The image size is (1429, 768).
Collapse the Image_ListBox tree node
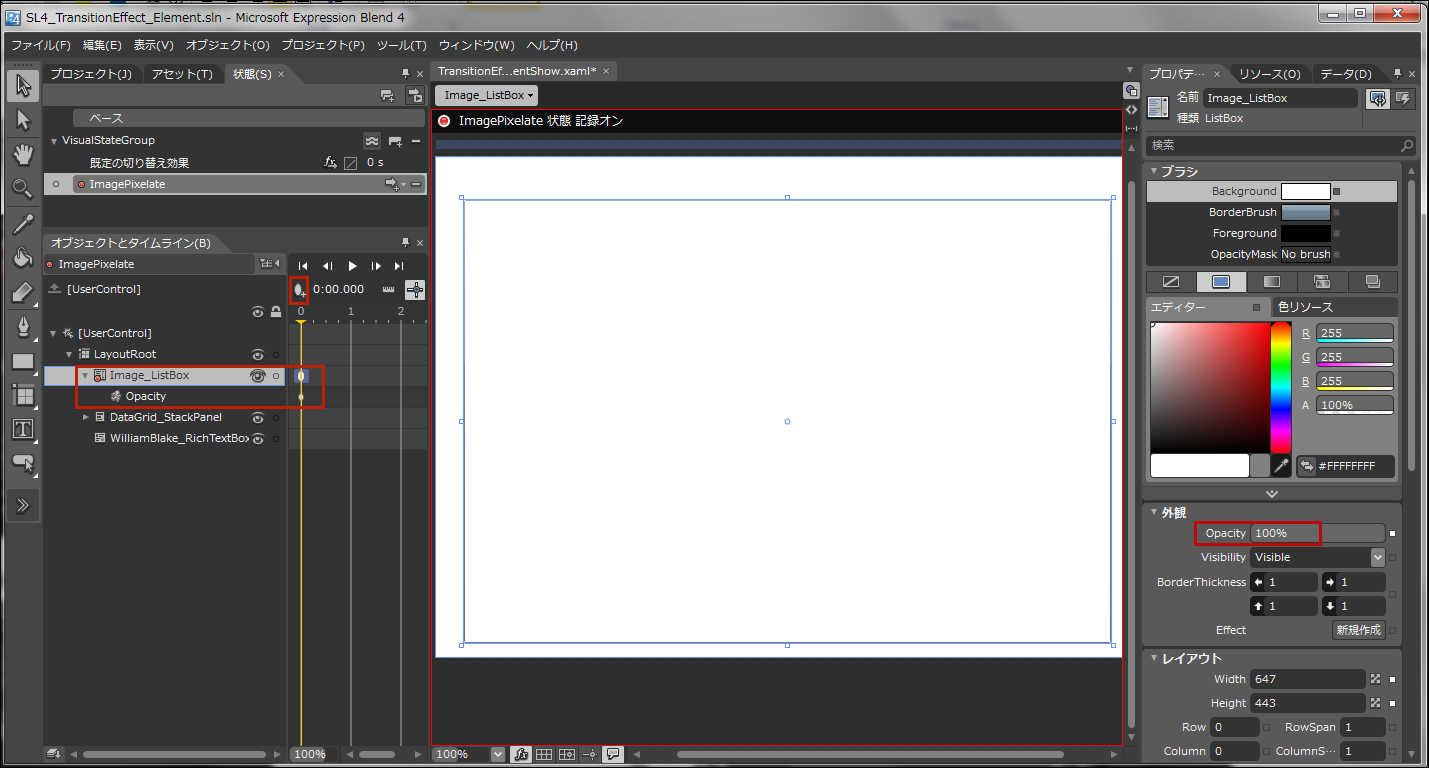pos(85,376)
